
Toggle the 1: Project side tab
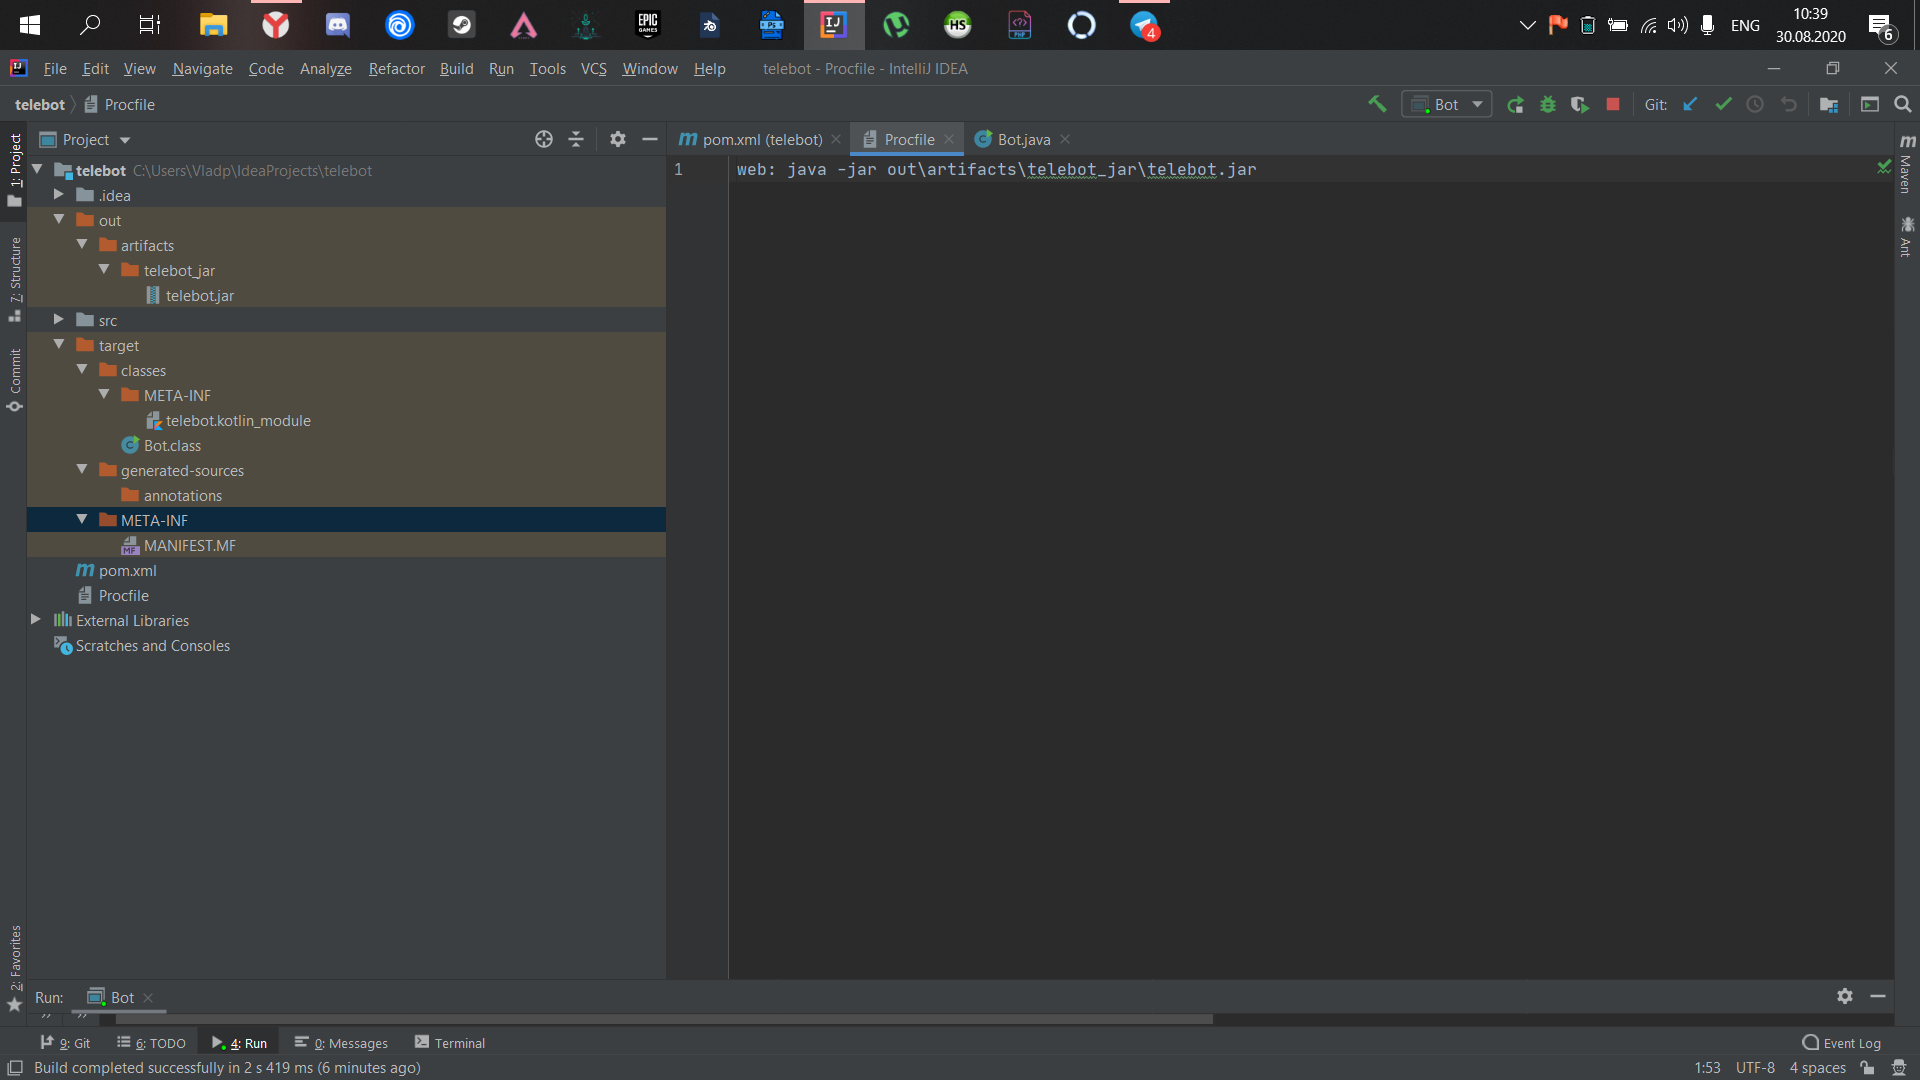point(14,170)
